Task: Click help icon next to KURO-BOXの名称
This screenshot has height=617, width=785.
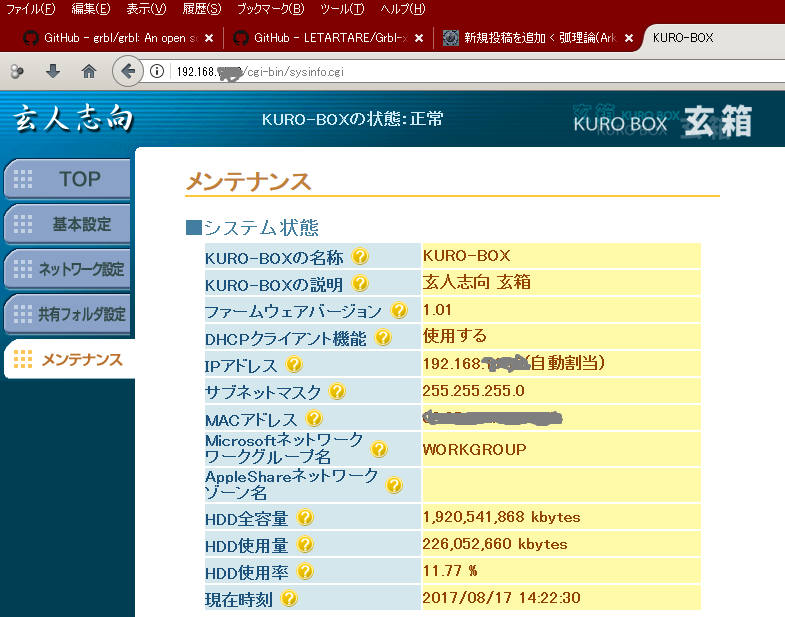Action: 360,258
